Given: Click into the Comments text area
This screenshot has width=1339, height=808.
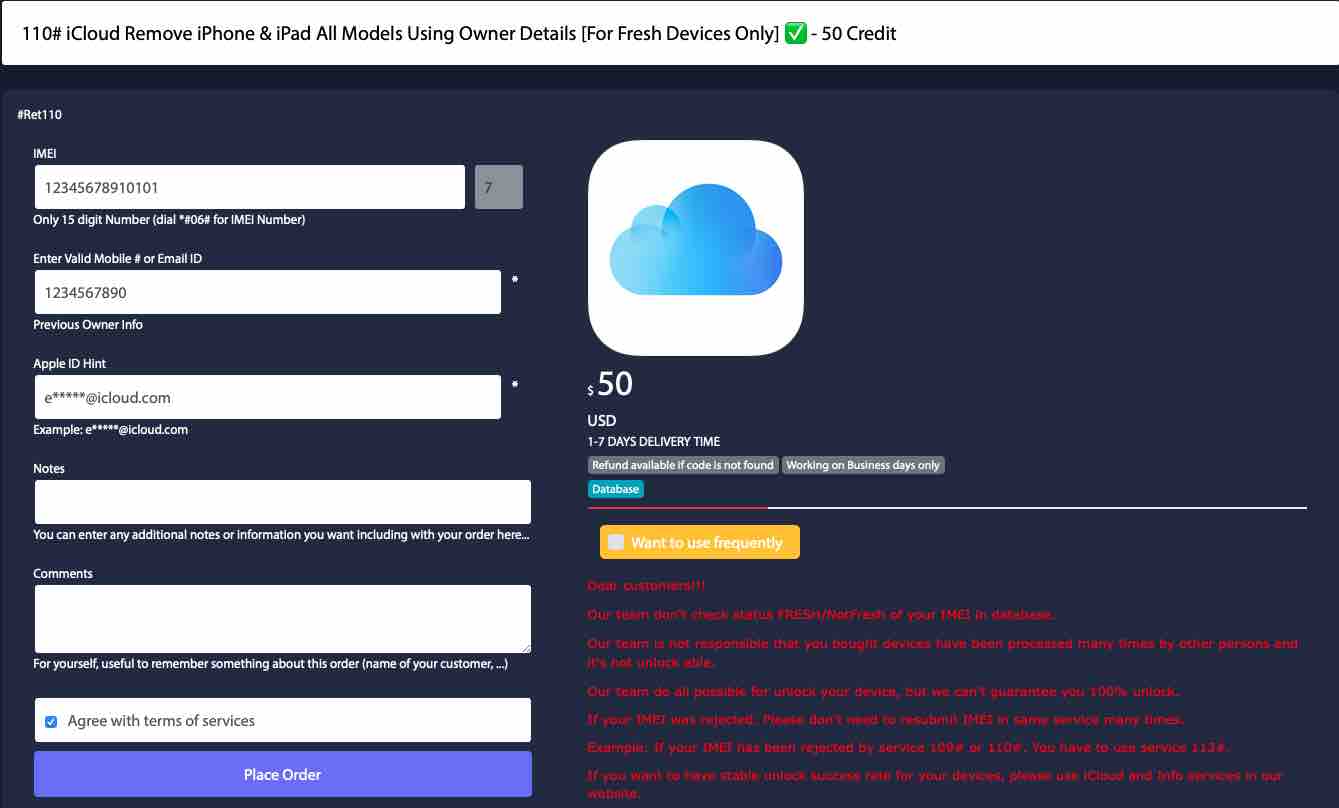Looking at the screenshot, I should (x=283, y=619).
